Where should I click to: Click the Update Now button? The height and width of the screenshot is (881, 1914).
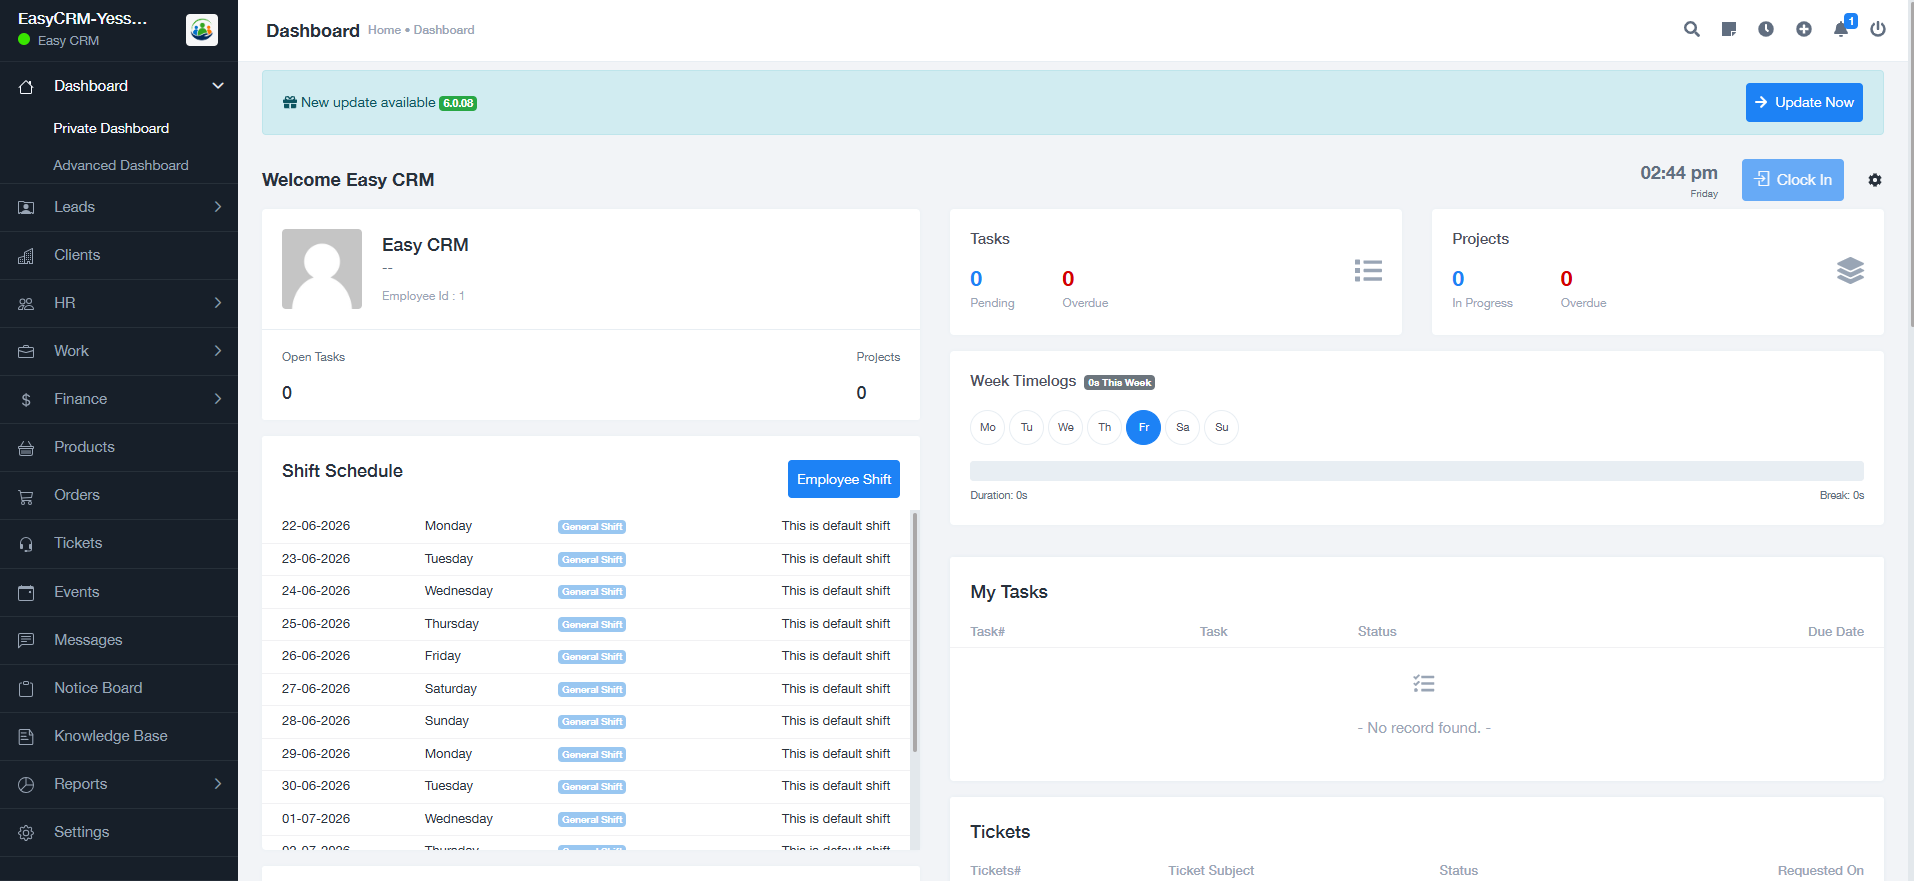(1804, 102)
